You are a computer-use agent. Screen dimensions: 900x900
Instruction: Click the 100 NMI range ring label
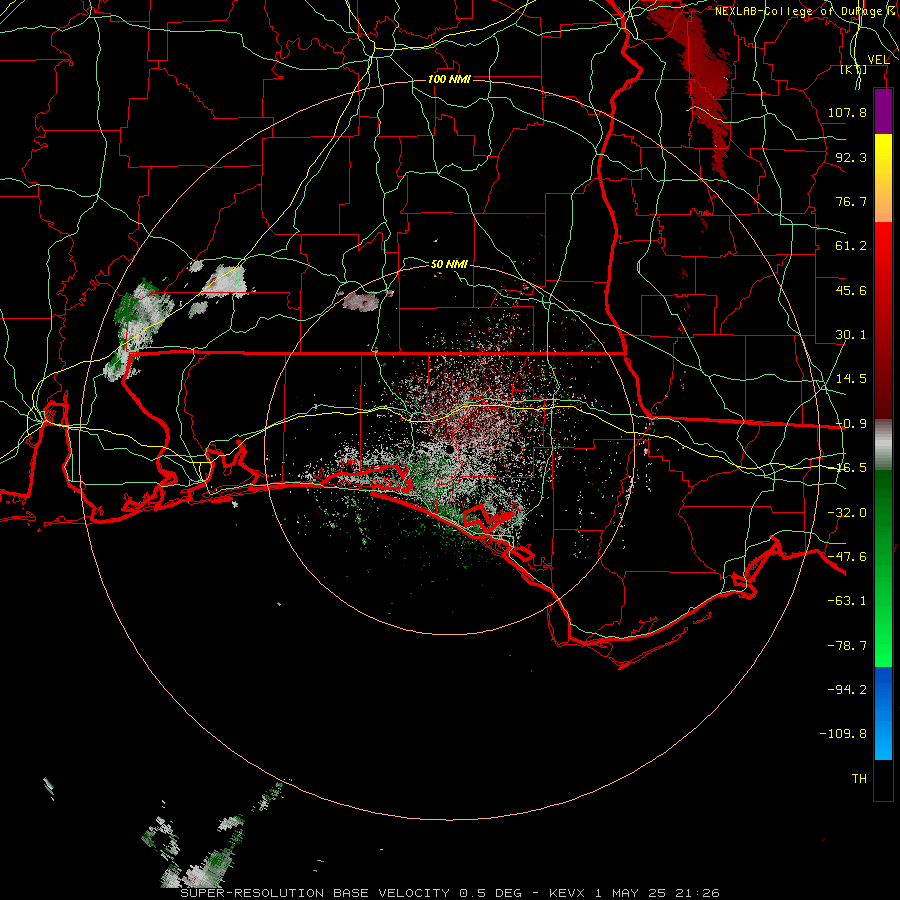(x=449, y=79)
